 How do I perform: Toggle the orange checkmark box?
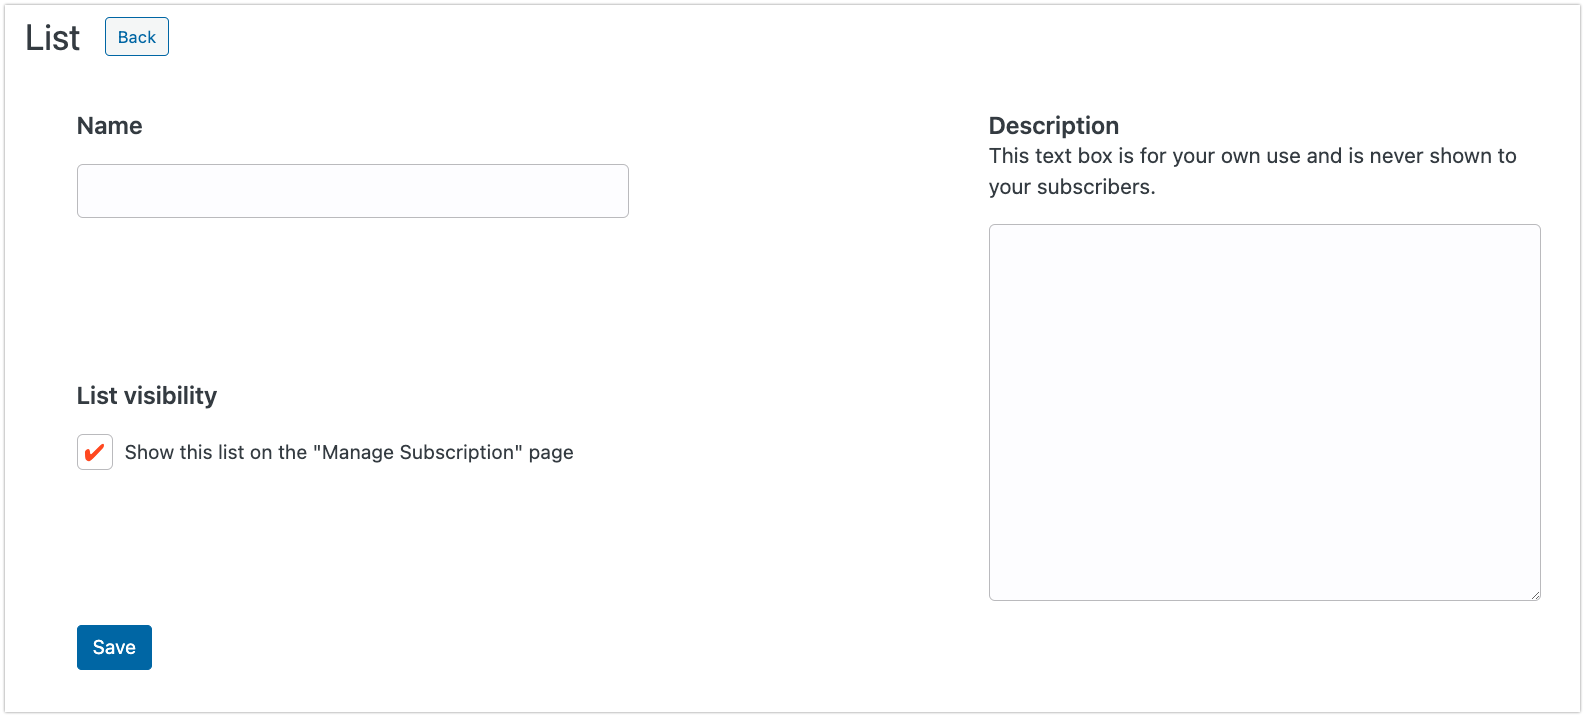point(95,452)
